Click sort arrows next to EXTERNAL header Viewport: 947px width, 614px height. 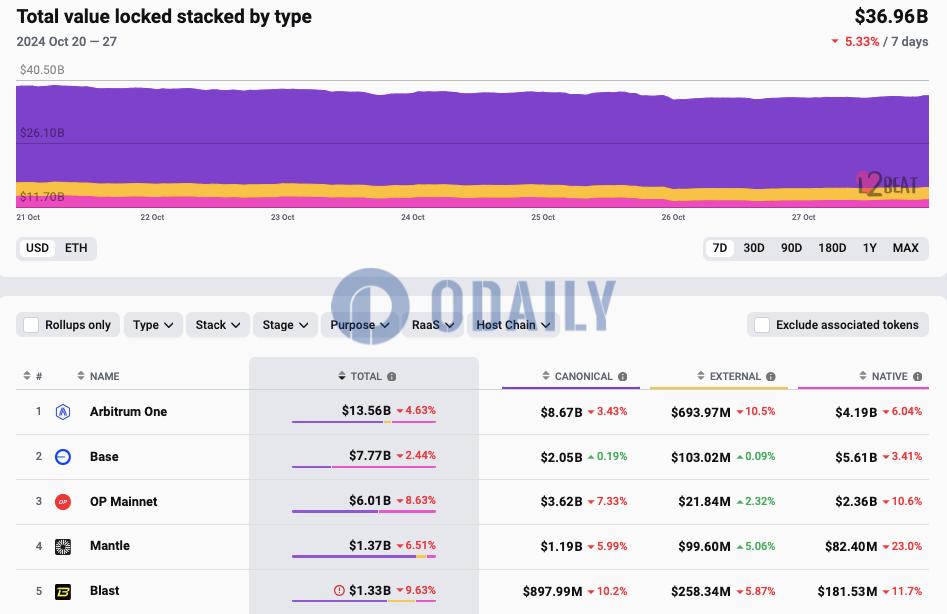click(701, 376)
